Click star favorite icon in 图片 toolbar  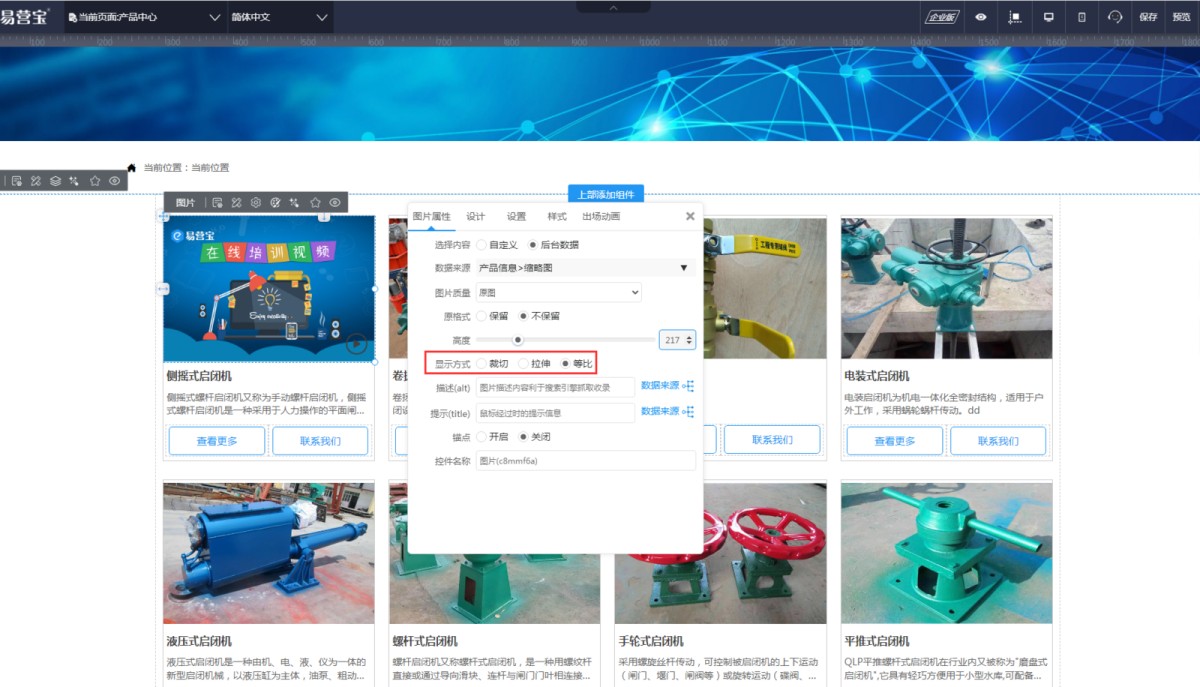315,203
